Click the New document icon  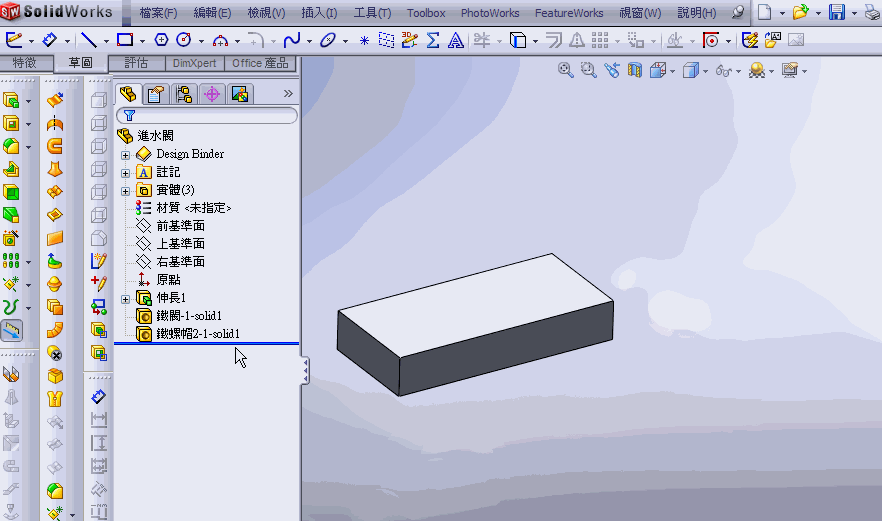coord(764,12)
